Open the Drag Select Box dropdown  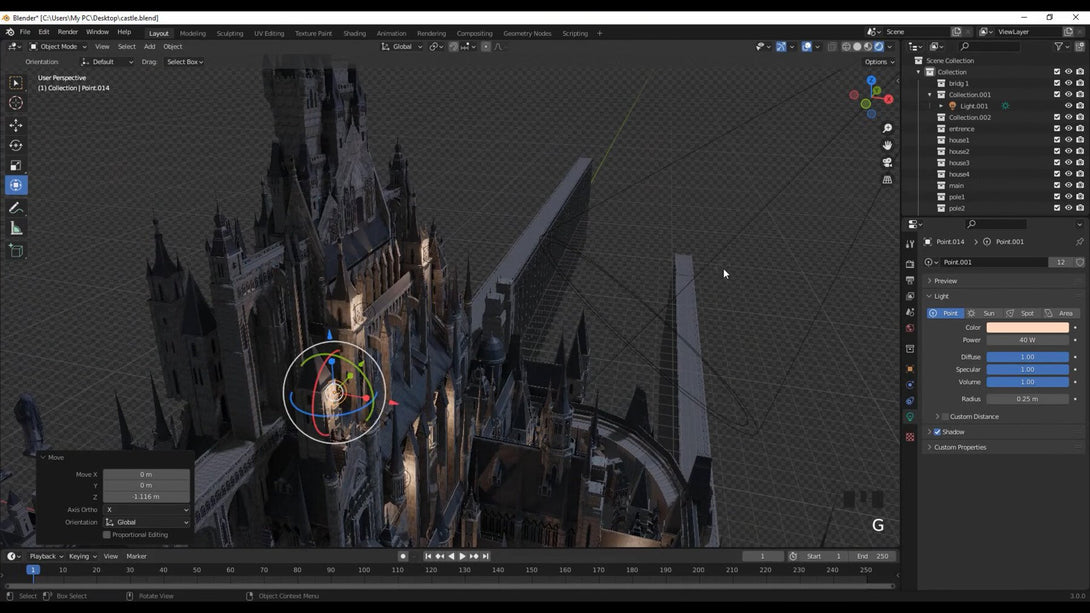coord(185,62)
